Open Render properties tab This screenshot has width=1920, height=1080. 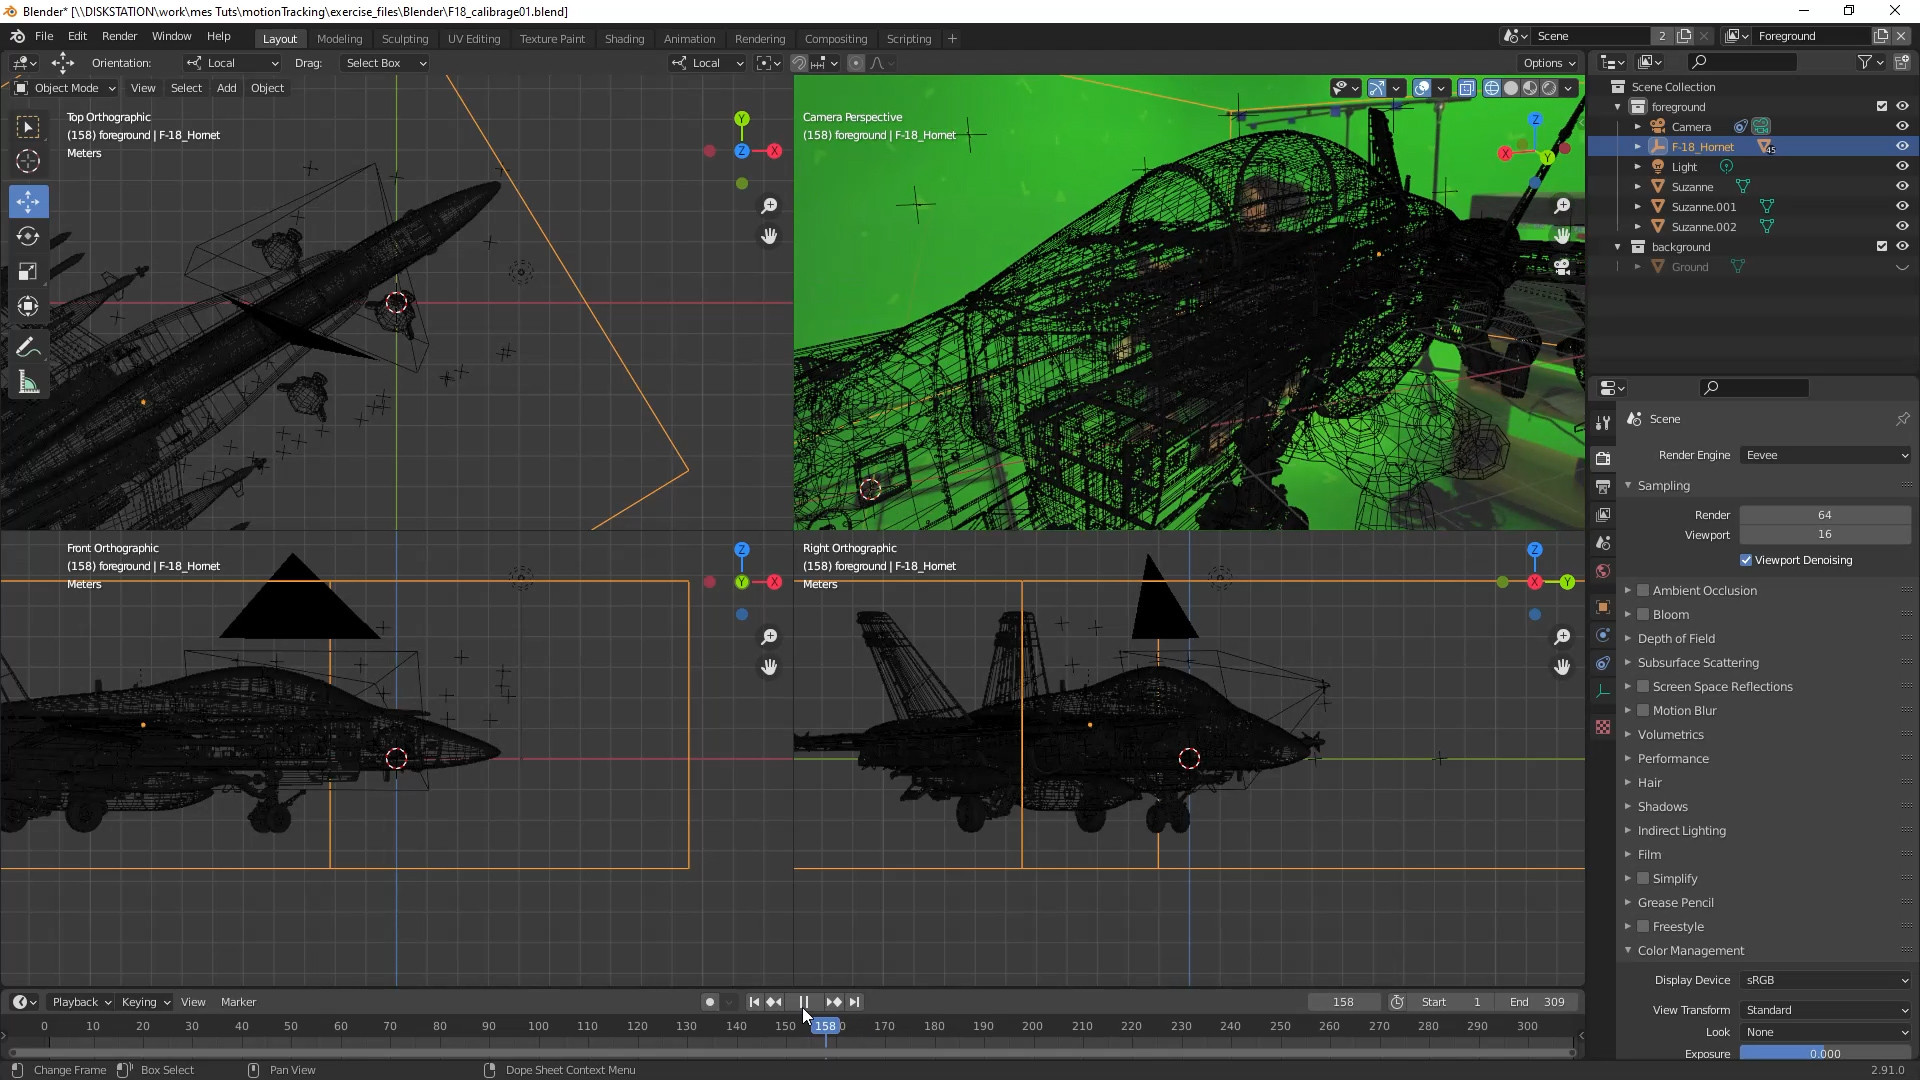click(x=1603, y=458)
